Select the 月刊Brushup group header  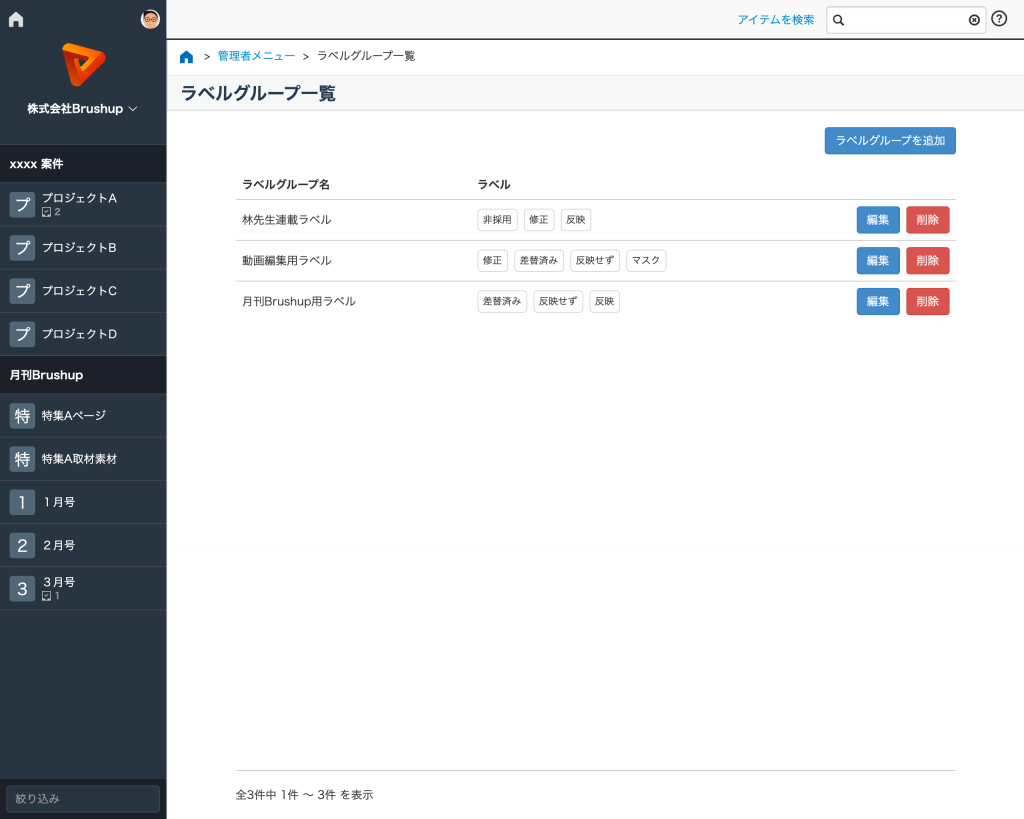(83, 375)
